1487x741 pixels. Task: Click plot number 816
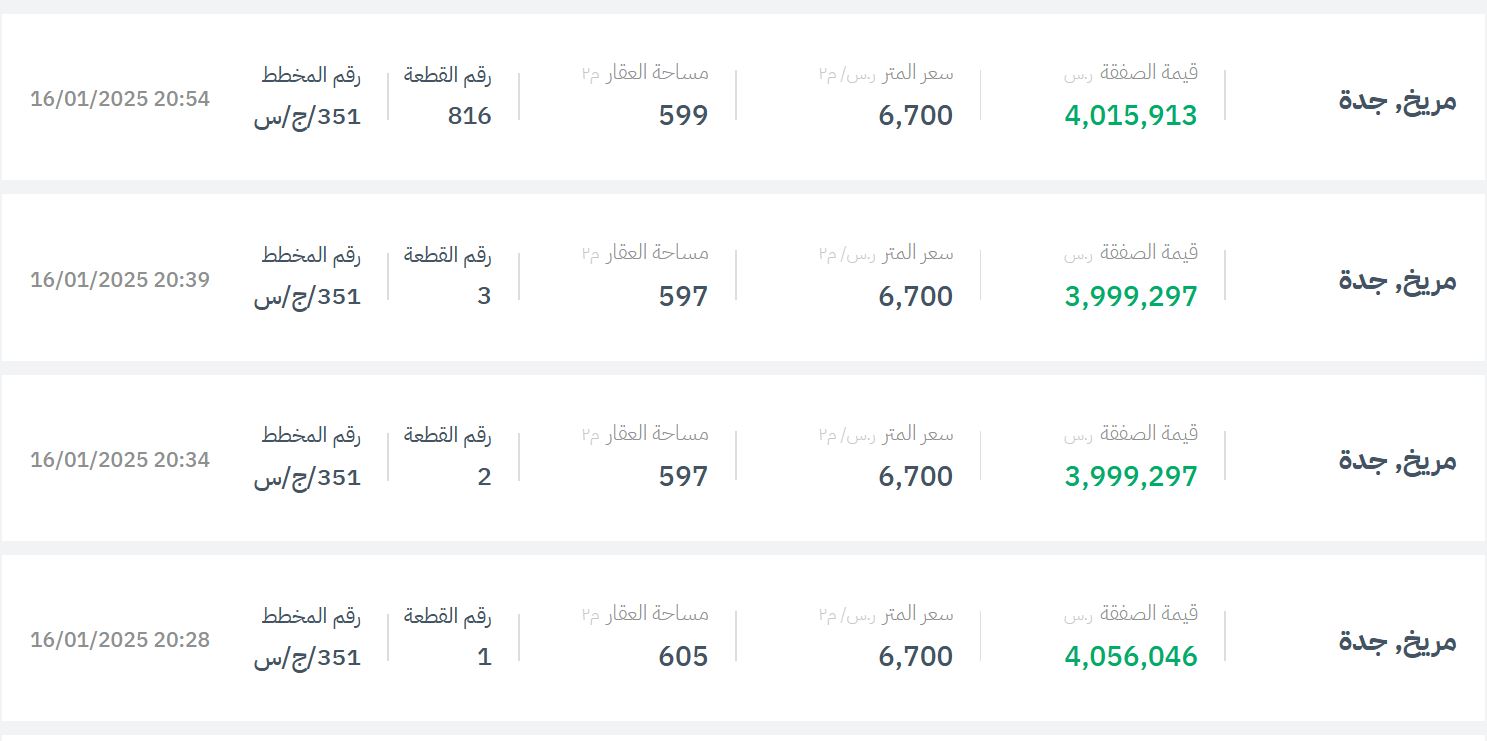point(469,116)
